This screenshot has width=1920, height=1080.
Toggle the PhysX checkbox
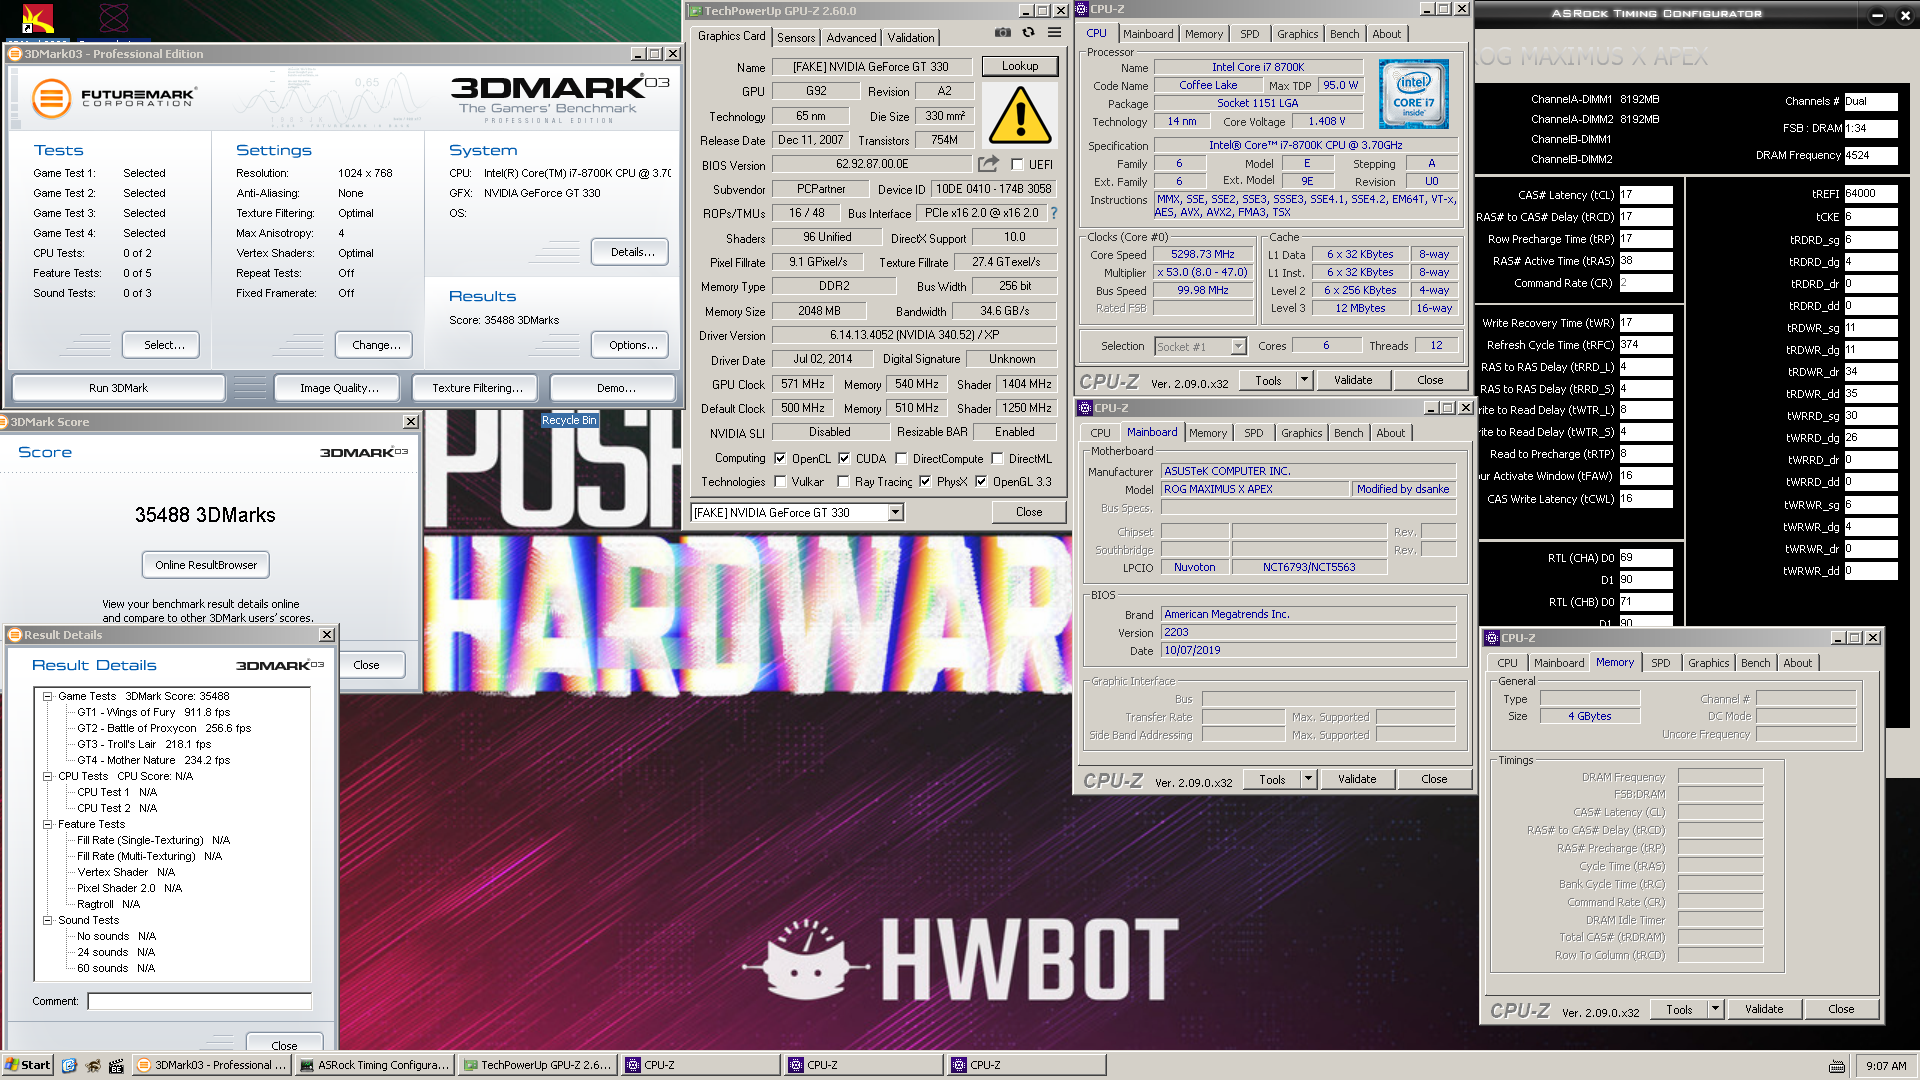[x=925, y=482]
